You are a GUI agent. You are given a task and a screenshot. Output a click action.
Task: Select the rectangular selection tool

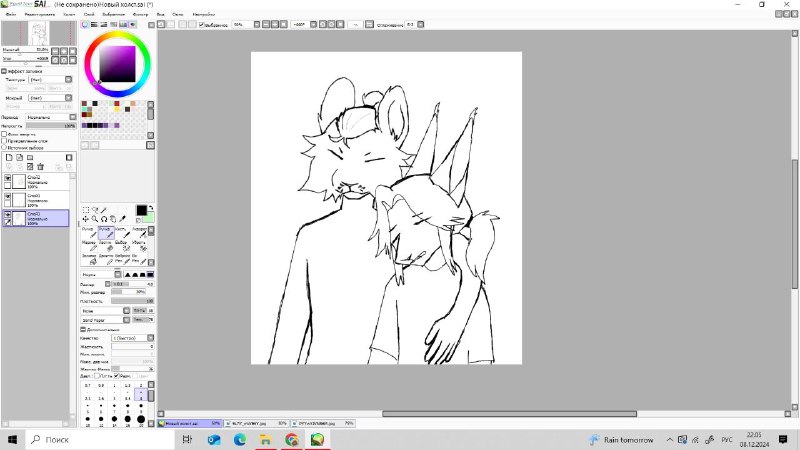[x=86, y=210]
